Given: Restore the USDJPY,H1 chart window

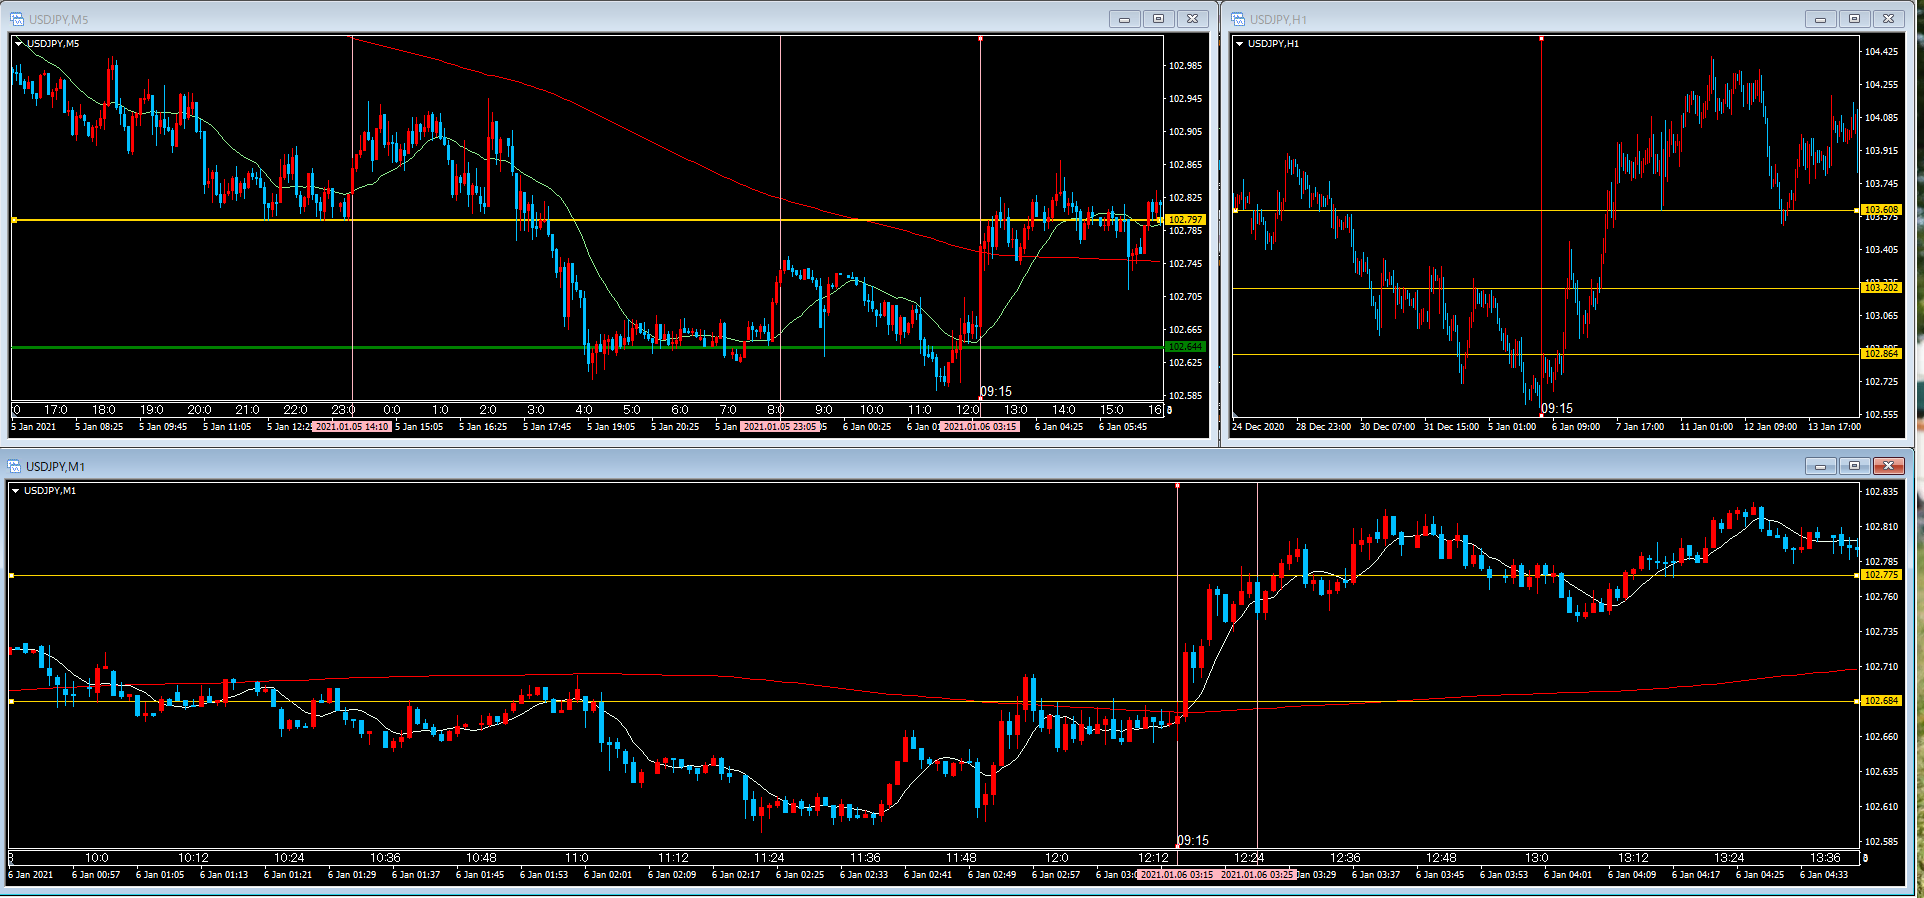Looking at the screenshot, I should (1854, 19).
